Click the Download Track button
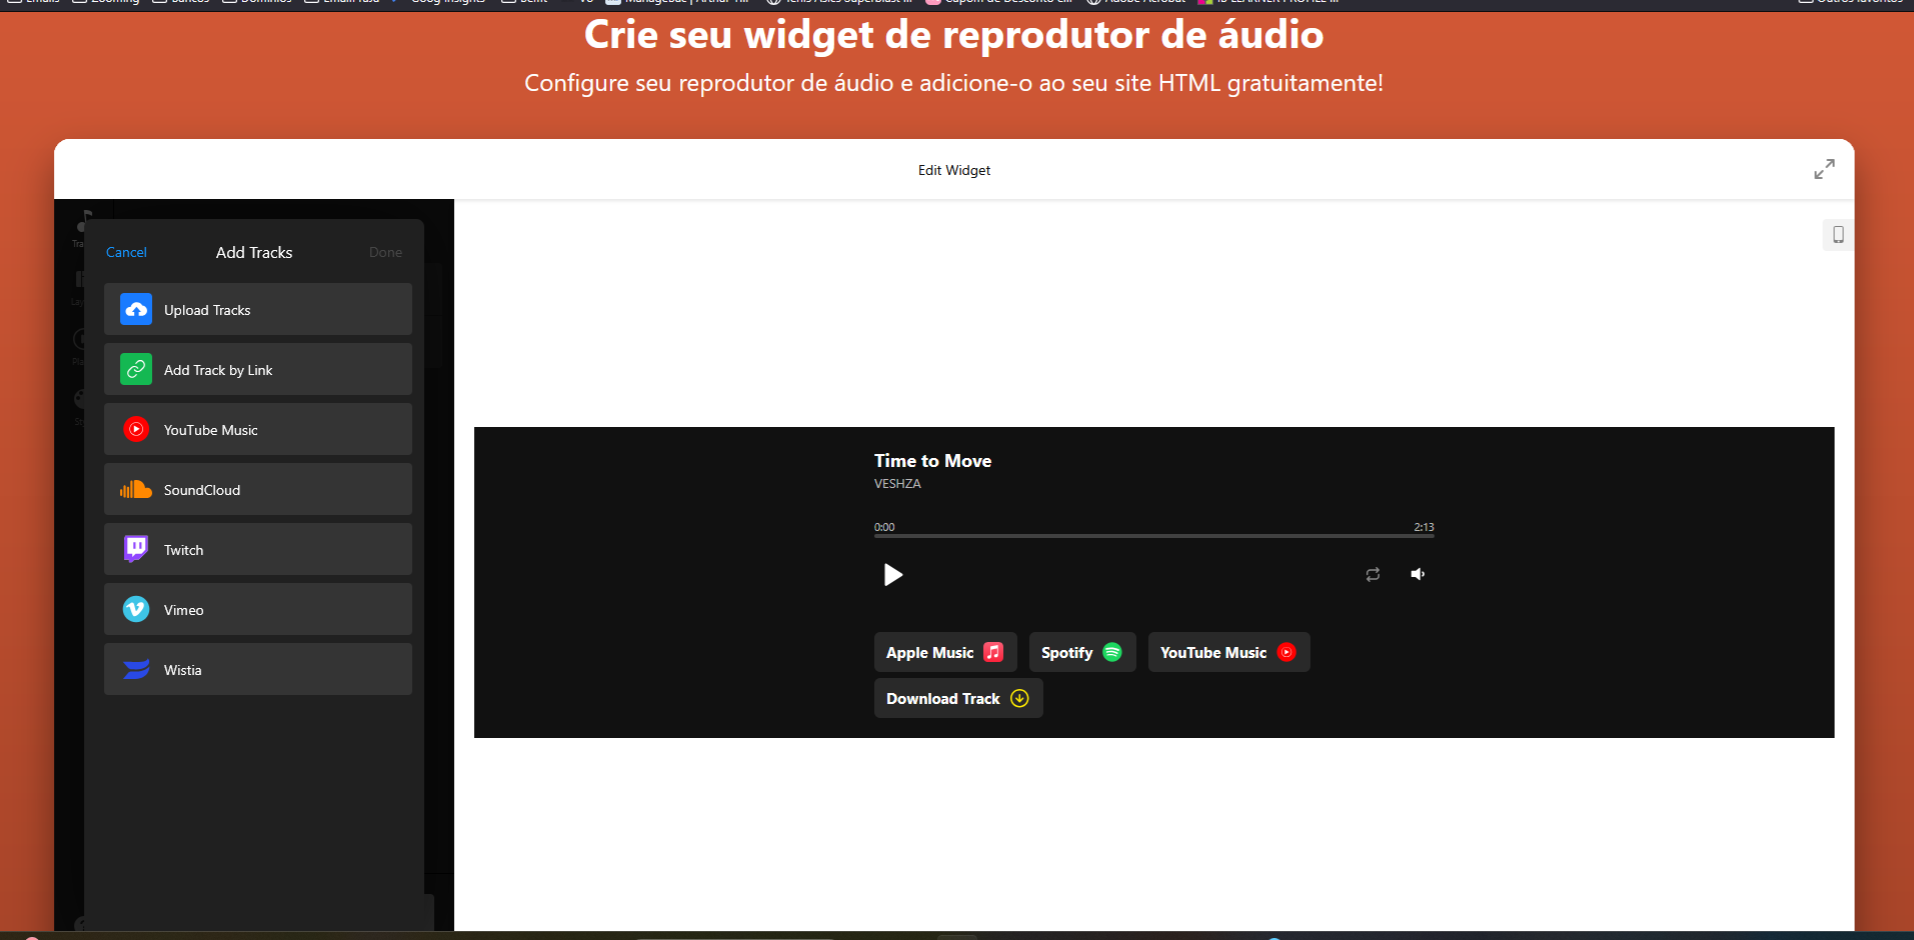 point(958,698)
